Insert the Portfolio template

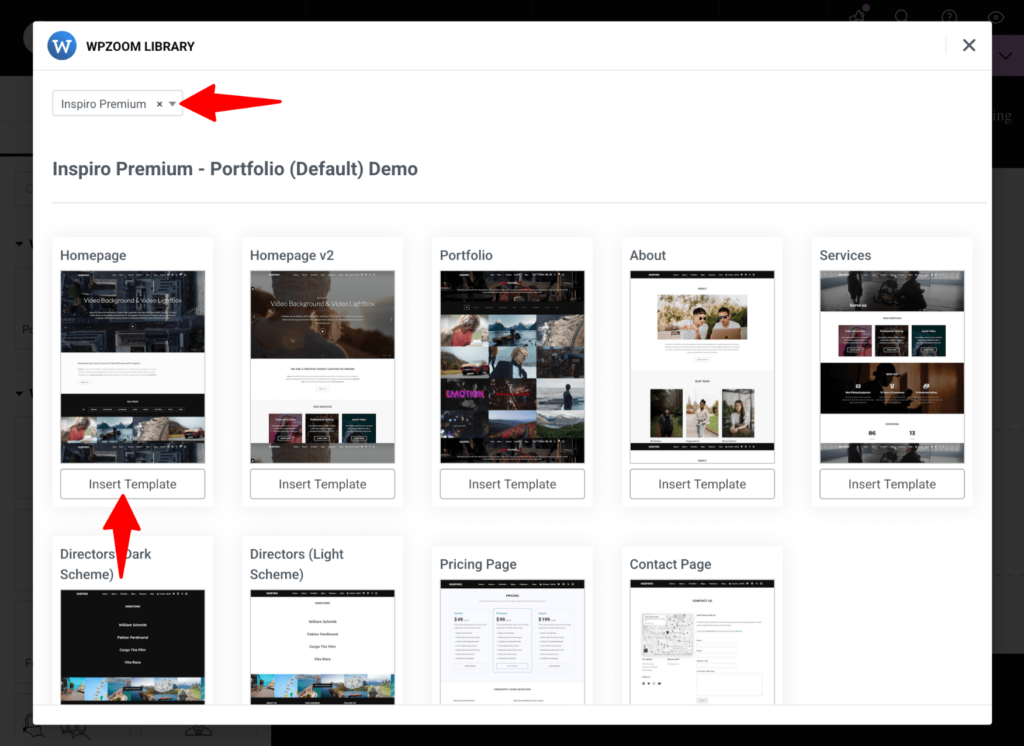point(512,484)
